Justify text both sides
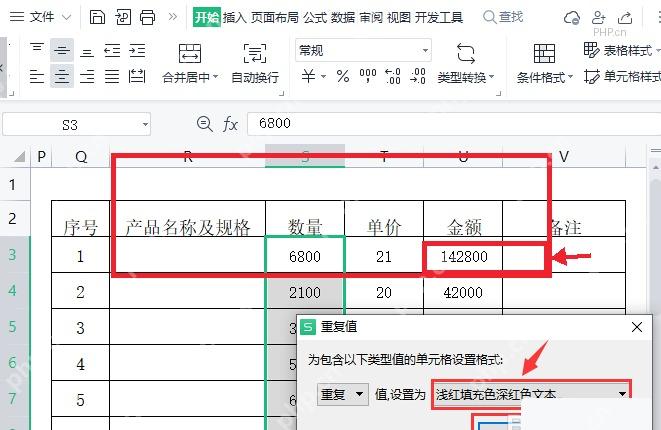The height and width of the screenshot is (430, 661). pos(112,76)
